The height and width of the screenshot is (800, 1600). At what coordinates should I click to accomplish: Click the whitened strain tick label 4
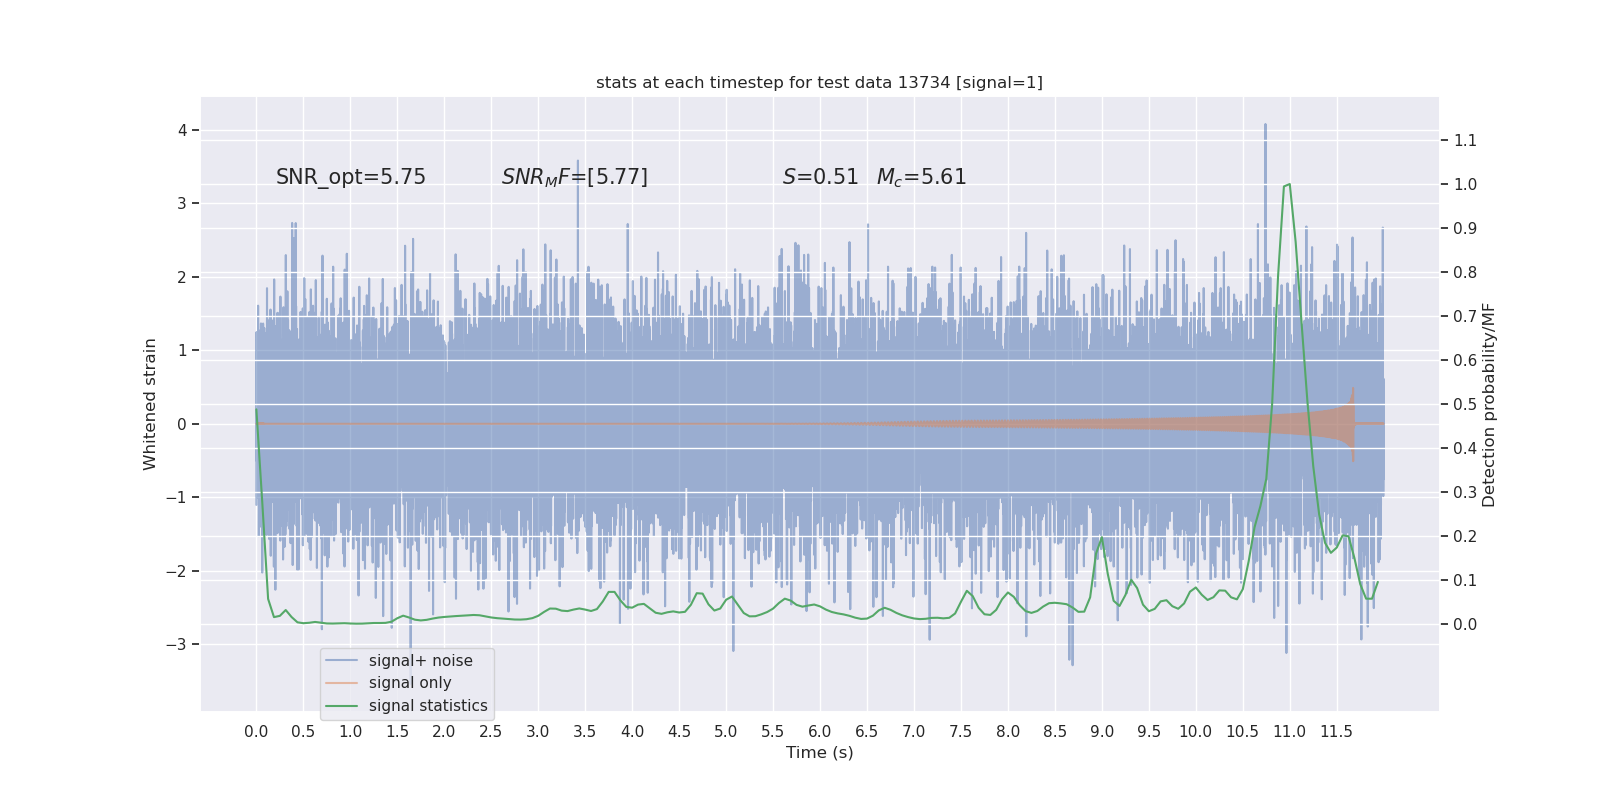[x=182, y=130]
